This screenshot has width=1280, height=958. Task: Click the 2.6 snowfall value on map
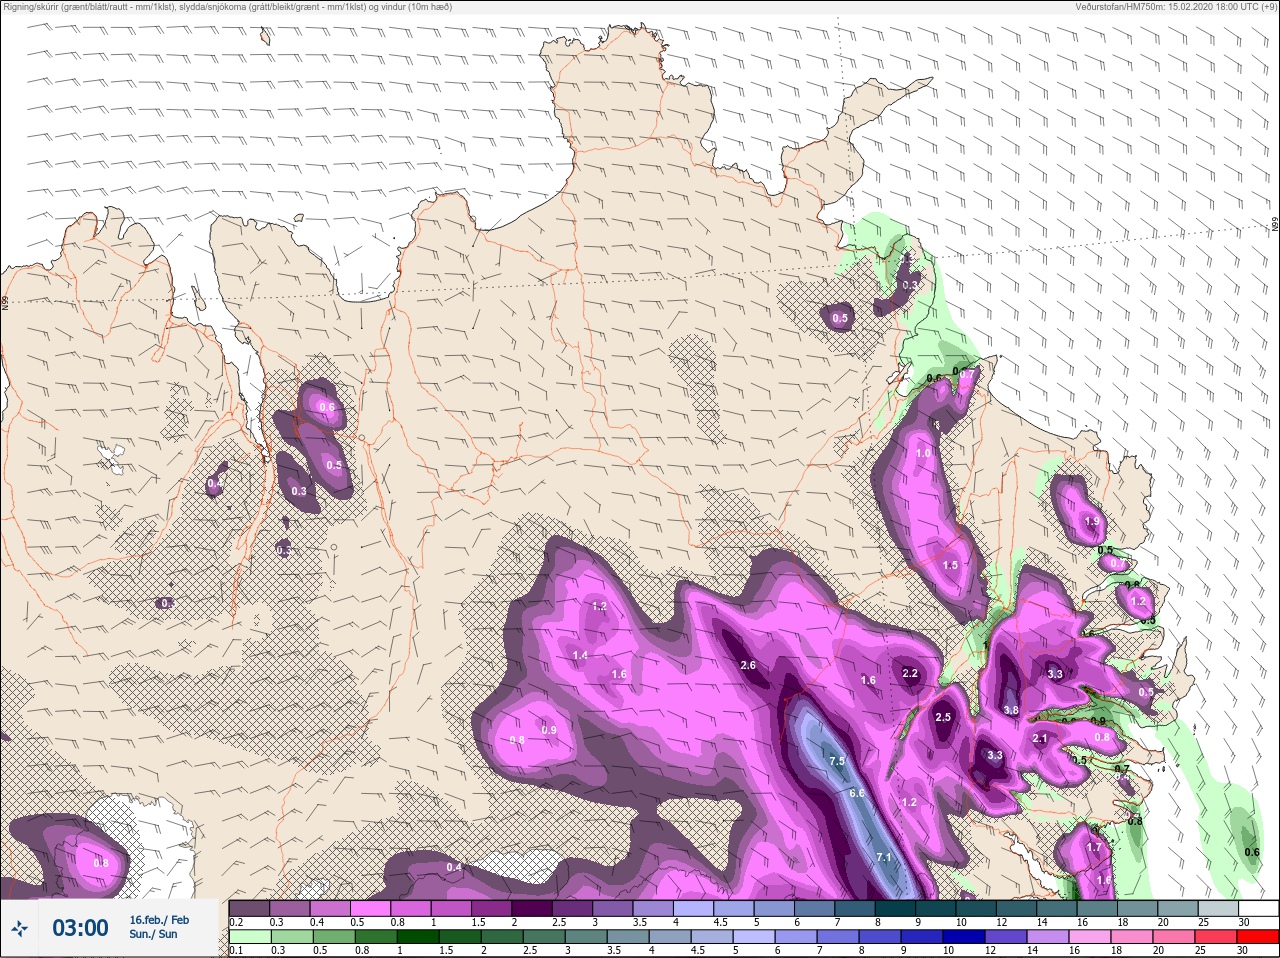(748, 665)
